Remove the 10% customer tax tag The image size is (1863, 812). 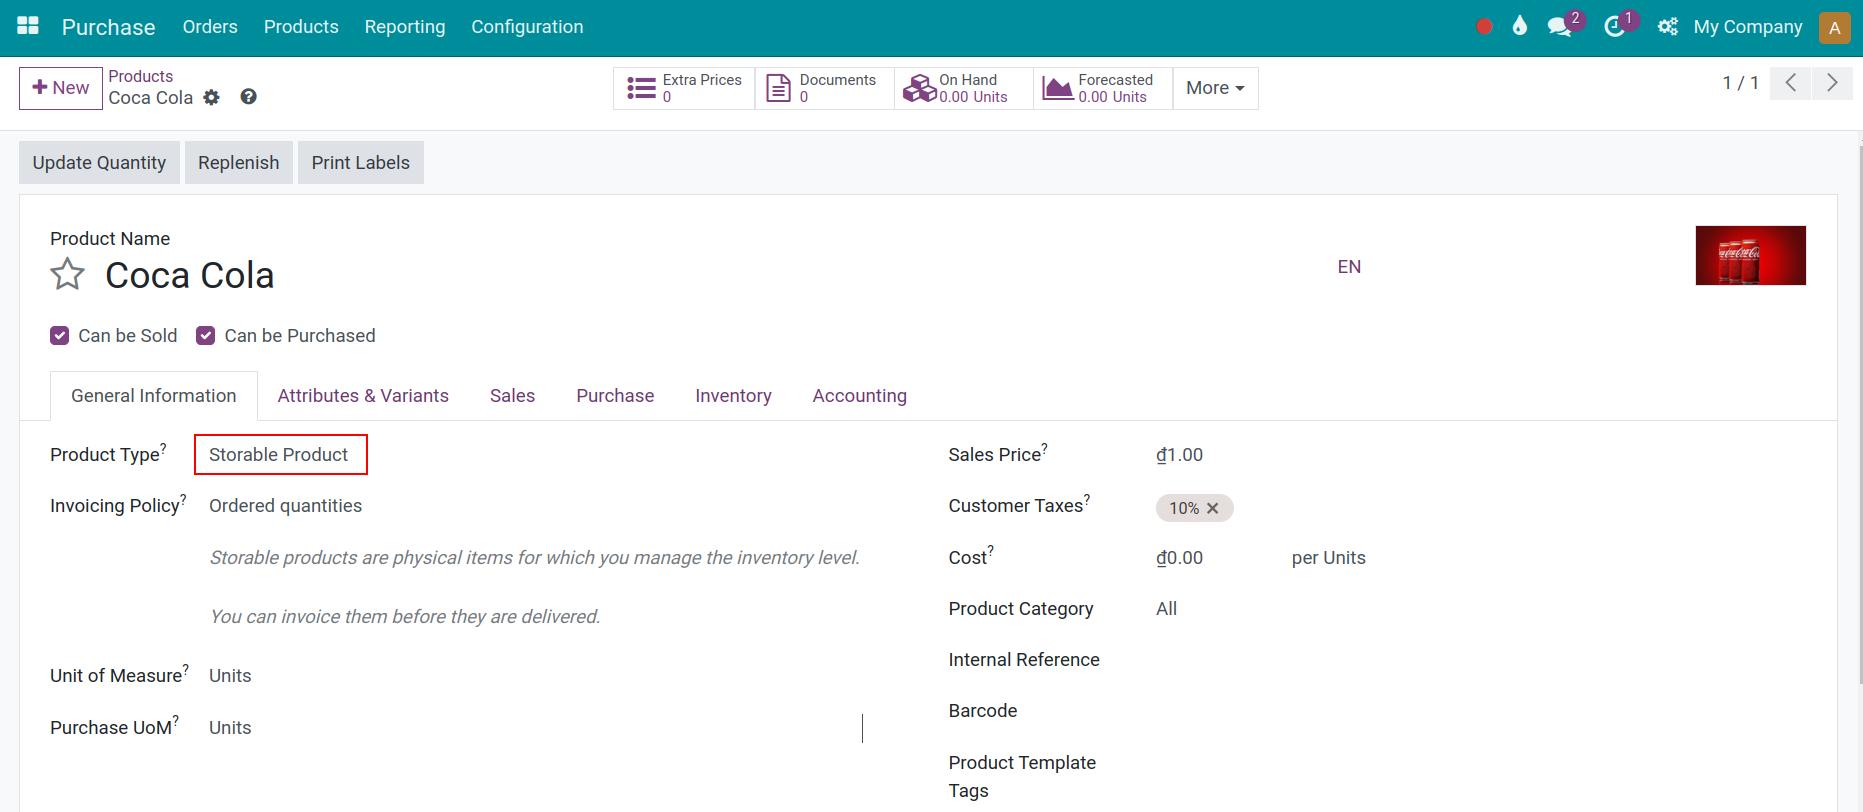pyautogui.click(x=1212, y=508)
